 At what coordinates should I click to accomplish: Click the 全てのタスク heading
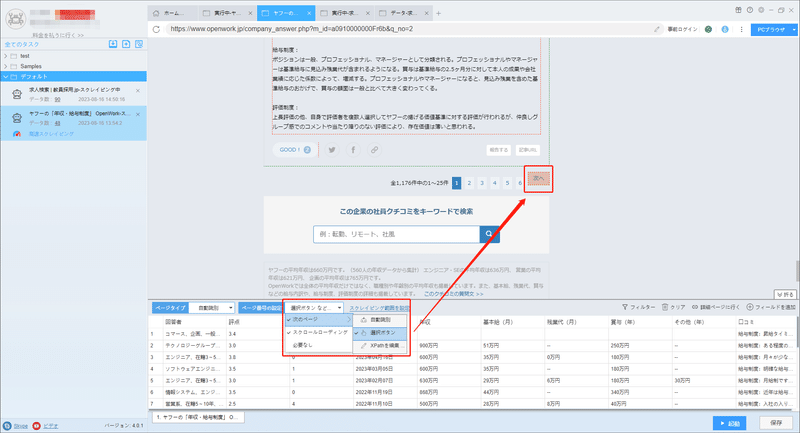point(21,44)
